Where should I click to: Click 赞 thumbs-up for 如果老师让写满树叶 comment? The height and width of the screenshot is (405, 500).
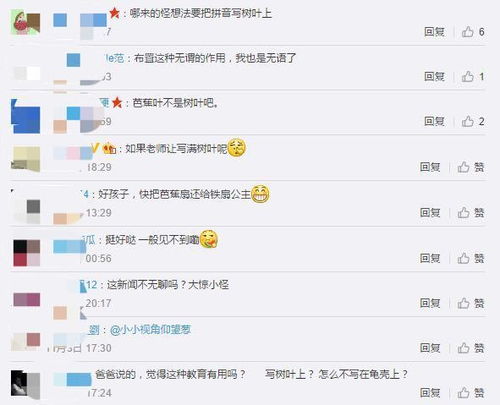[471, 167]
